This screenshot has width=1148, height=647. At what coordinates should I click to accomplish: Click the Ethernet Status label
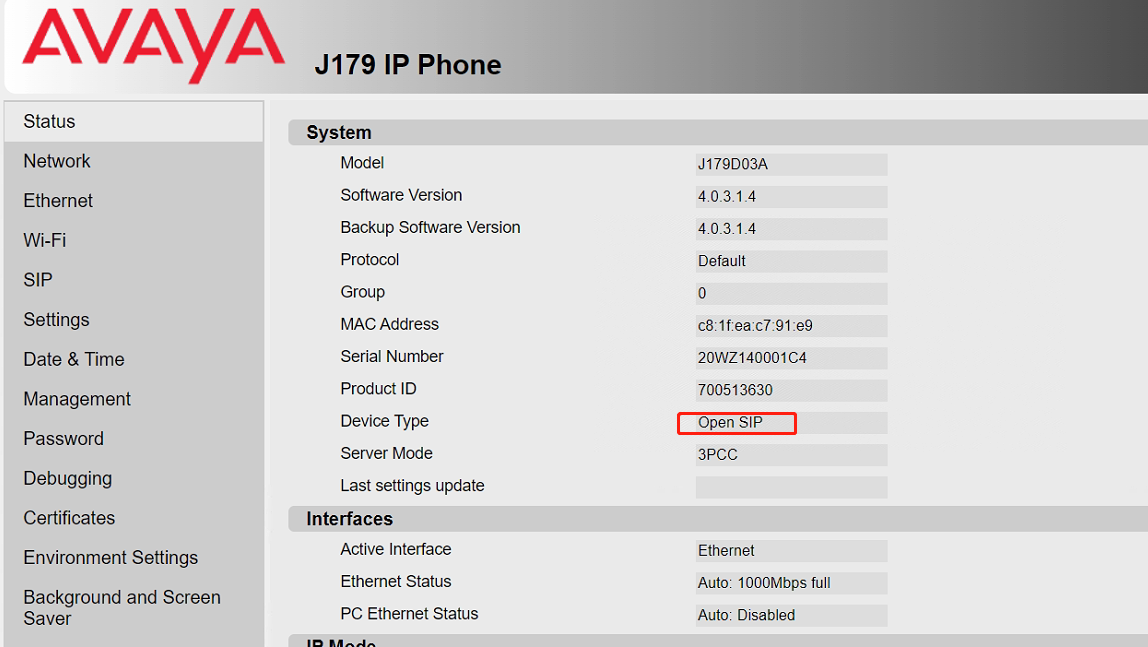tap(395, 581)
